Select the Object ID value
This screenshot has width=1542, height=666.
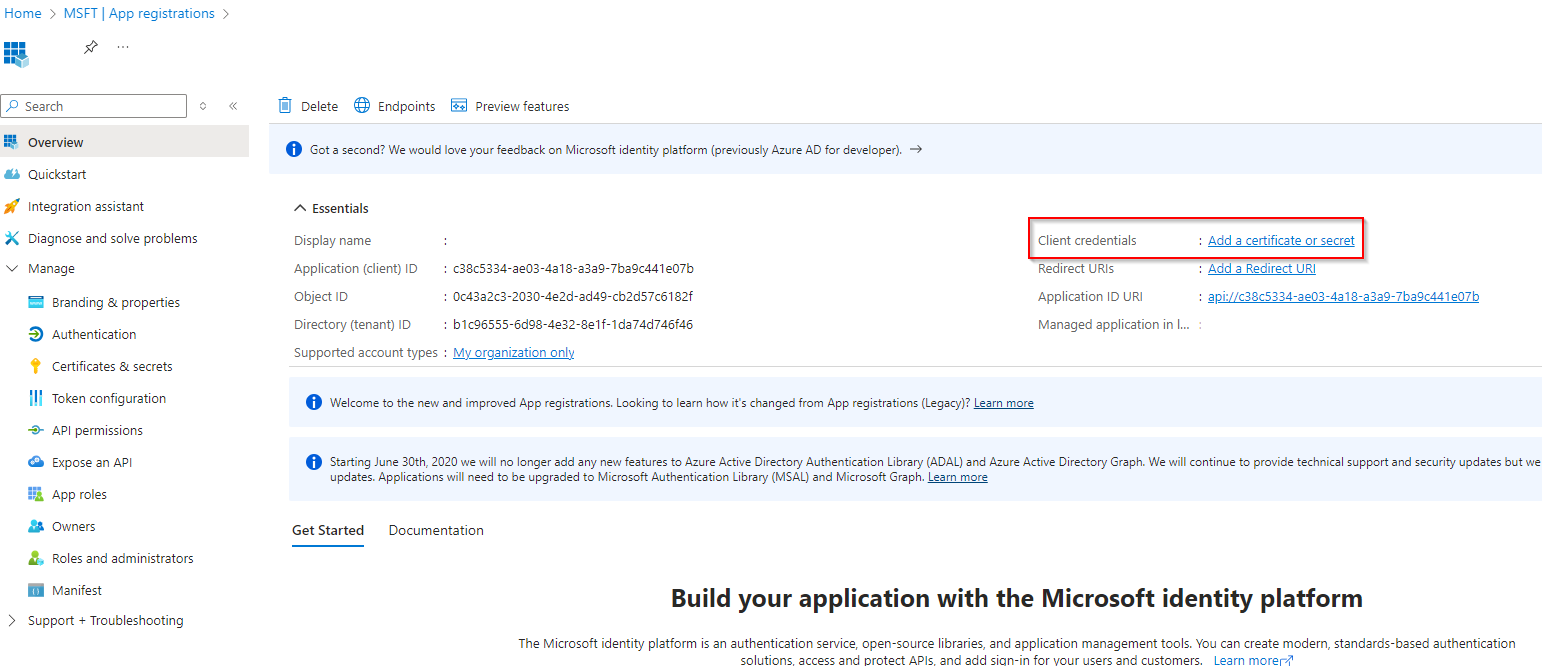572,296
